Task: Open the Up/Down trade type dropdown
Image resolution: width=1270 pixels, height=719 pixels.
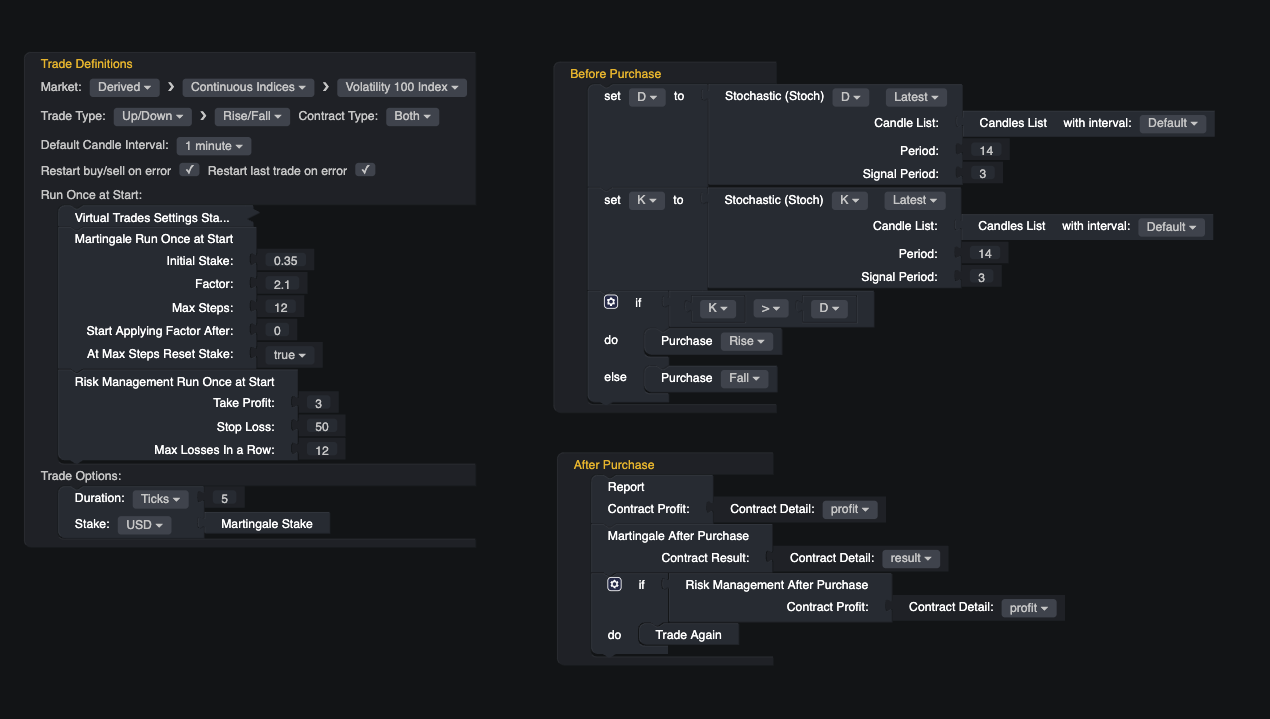Action: pos(152,115)
